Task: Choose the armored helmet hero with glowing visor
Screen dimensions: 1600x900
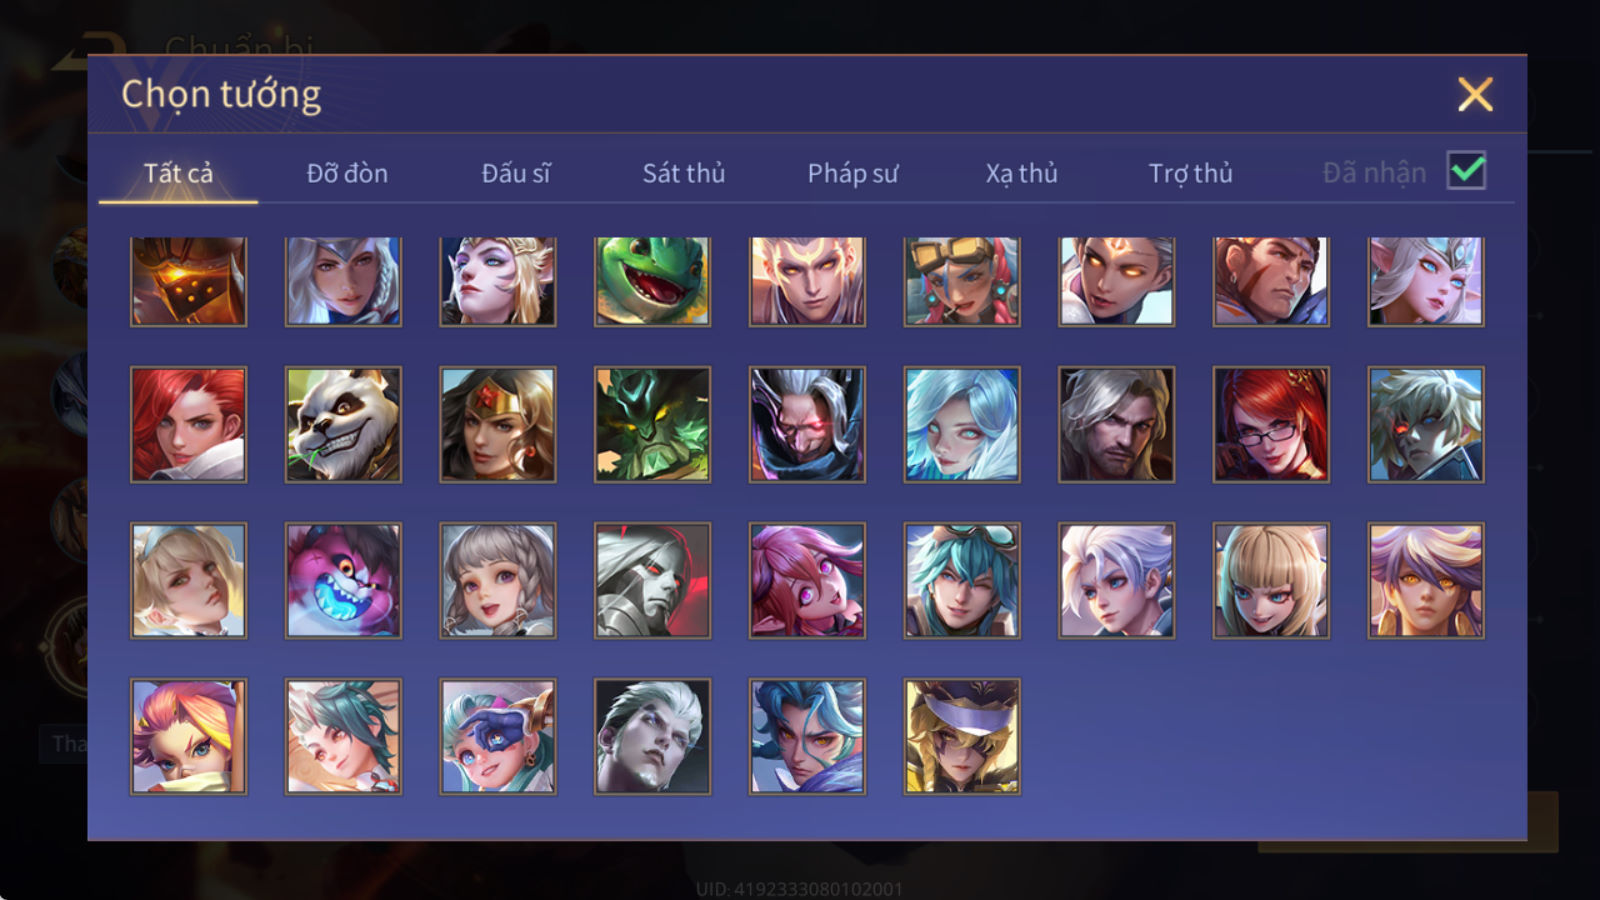Action: [188, 281]
